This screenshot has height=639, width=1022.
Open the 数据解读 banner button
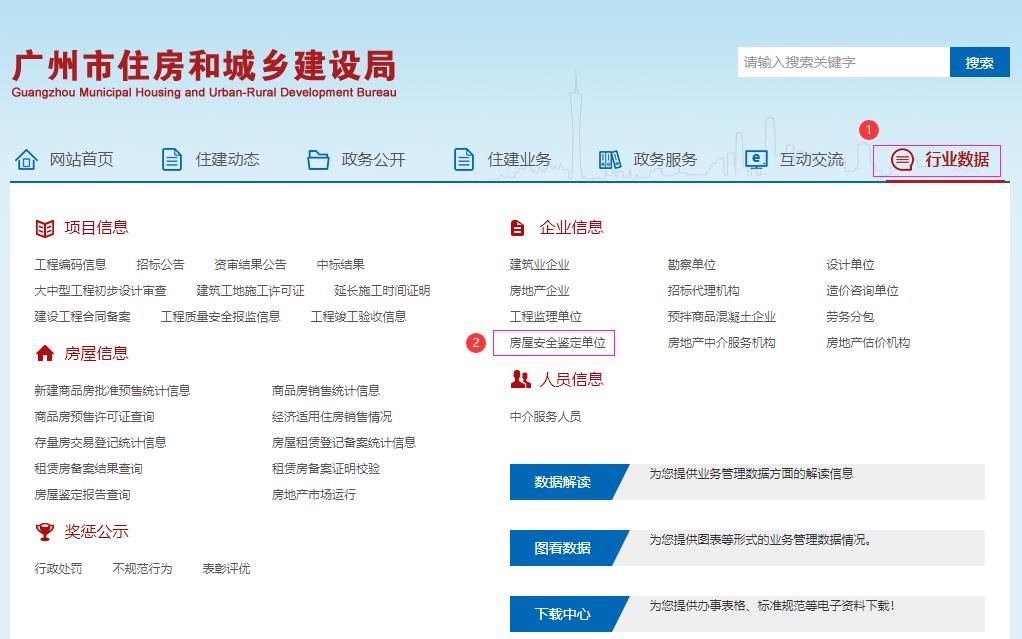tap(562, 482)
